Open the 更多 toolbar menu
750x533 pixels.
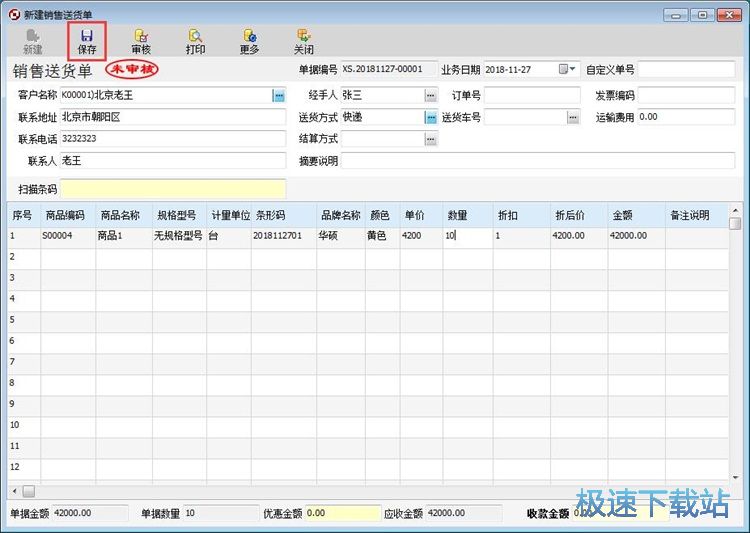249,42
